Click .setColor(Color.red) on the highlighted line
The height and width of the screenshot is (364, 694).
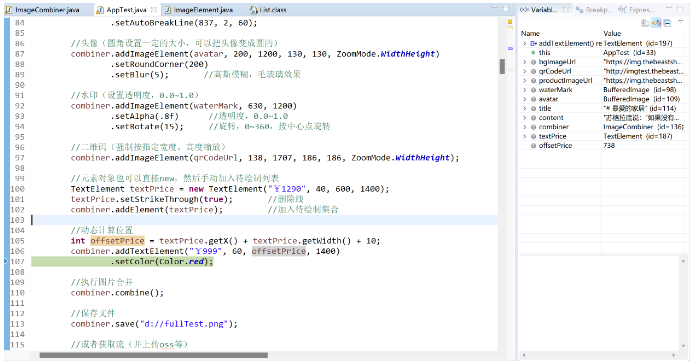[x=161, y=262]
